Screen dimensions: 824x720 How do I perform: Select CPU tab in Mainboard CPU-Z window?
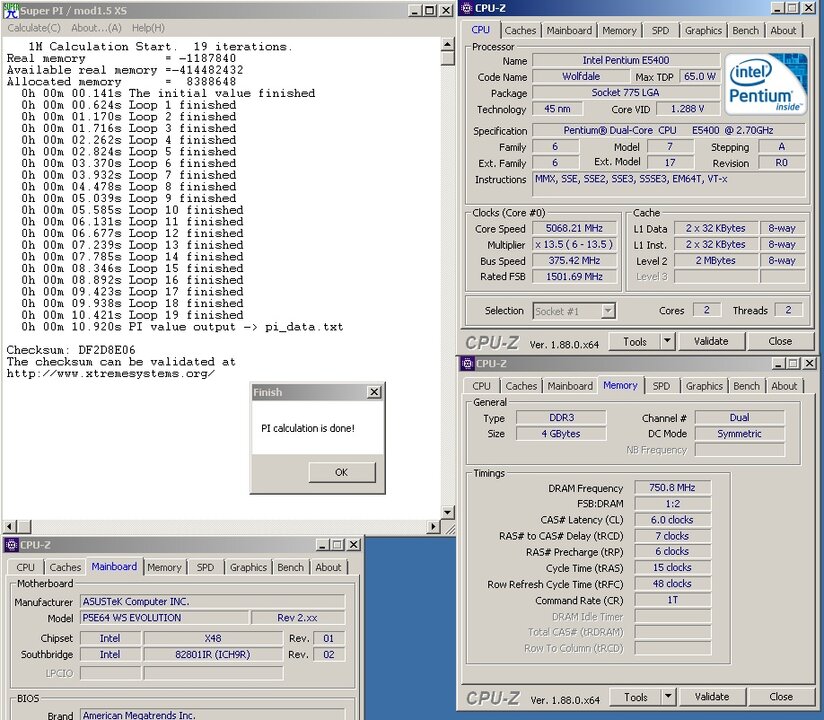[x=25, y=567]
